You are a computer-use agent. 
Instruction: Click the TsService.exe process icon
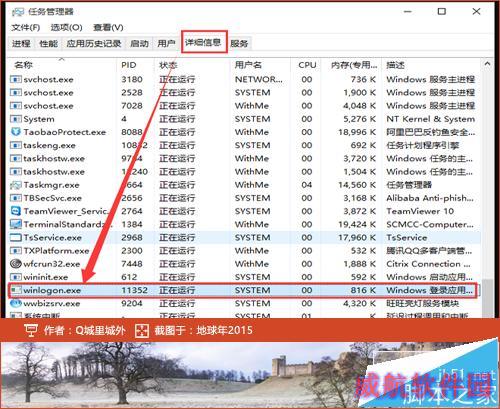tap(16, 238)
